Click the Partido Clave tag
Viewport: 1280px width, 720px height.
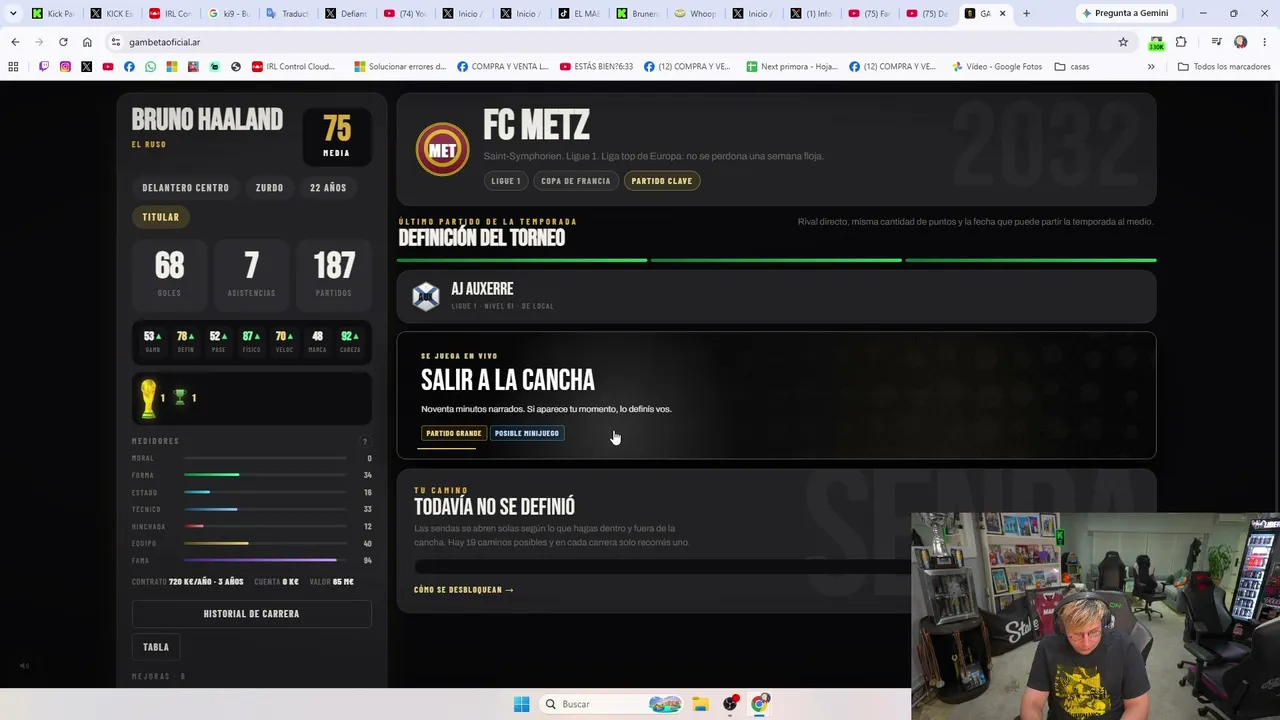click(662, 181)
